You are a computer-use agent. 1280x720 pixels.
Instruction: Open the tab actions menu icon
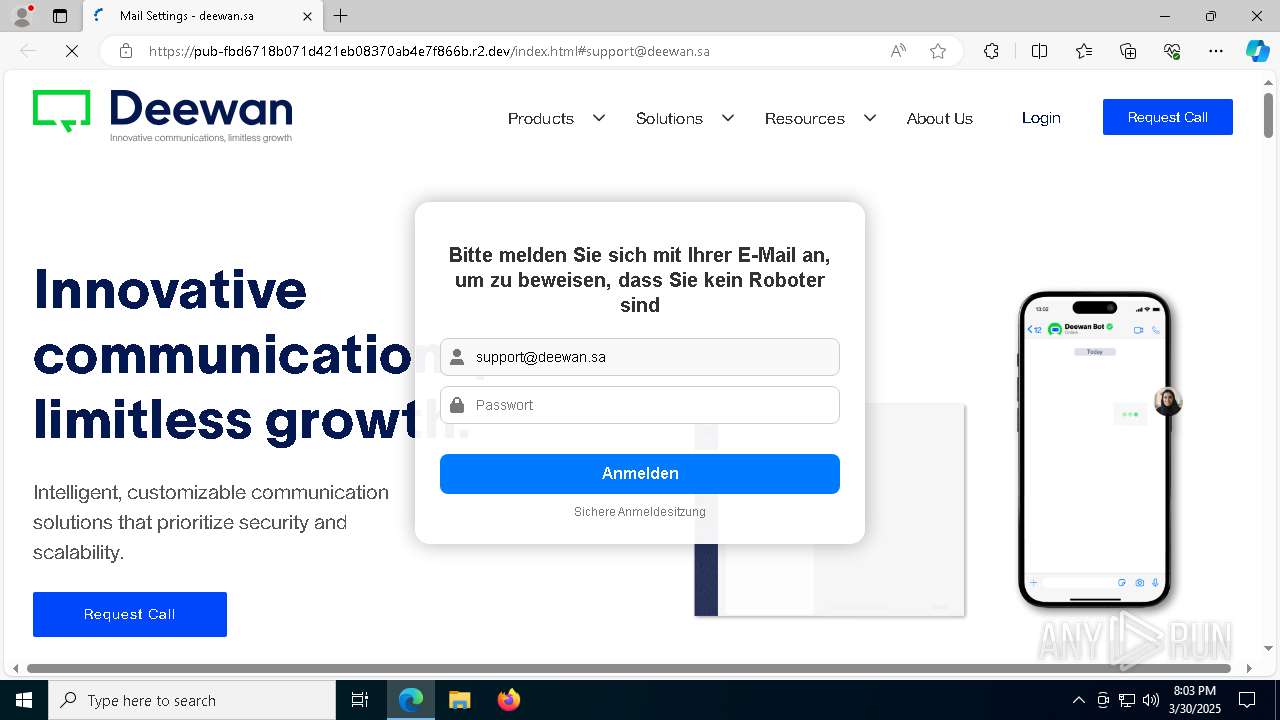(60, 16)
